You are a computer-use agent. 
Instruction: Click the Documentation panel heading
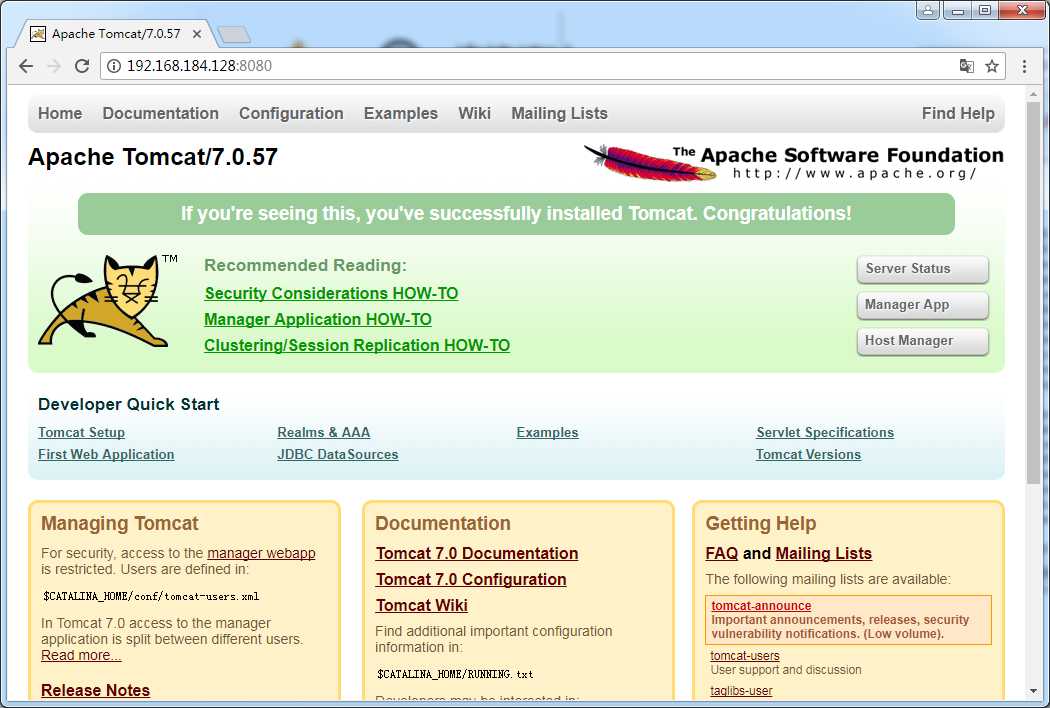[x=443, y=523]
